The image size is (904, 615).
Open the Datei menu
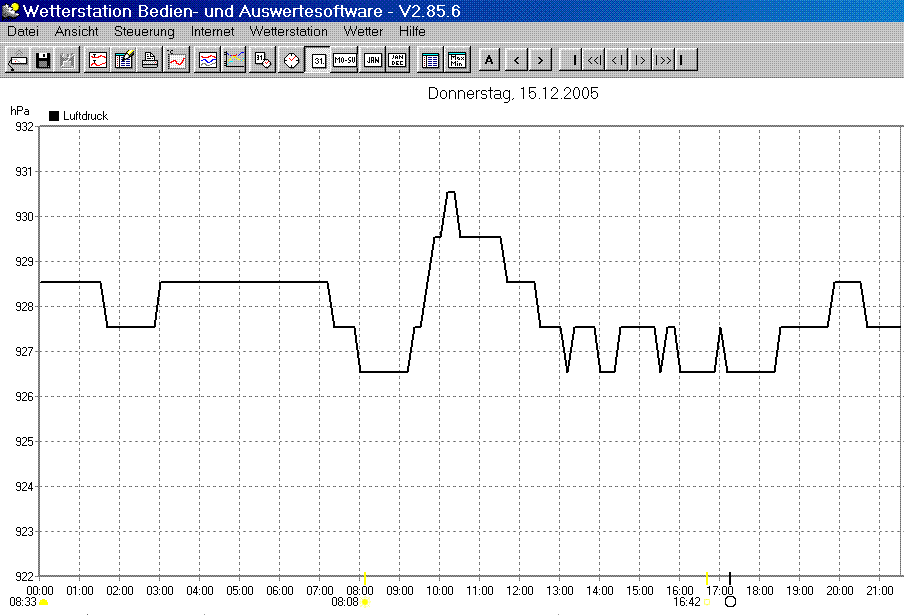(x=23, y=31)
